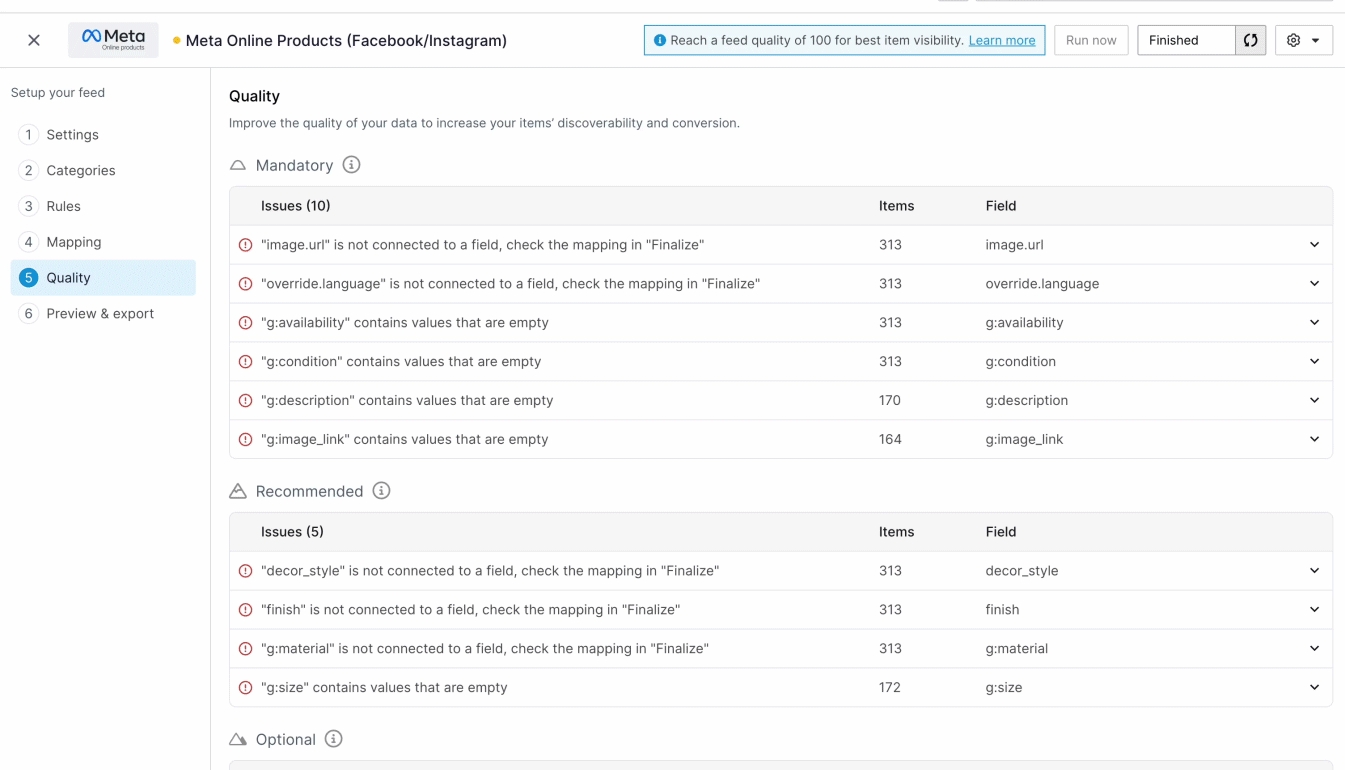Click the refresh icon beside Finished status
The image size is (1345, 770).
click(x=1250, y=40)
